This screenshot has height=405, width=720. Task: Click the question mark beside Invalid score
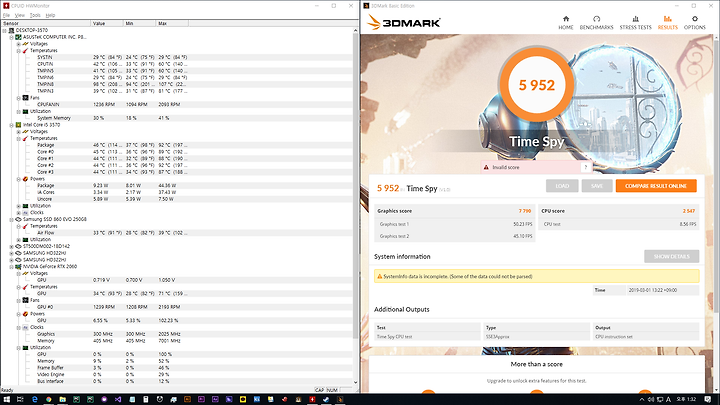tap(585, 167)
